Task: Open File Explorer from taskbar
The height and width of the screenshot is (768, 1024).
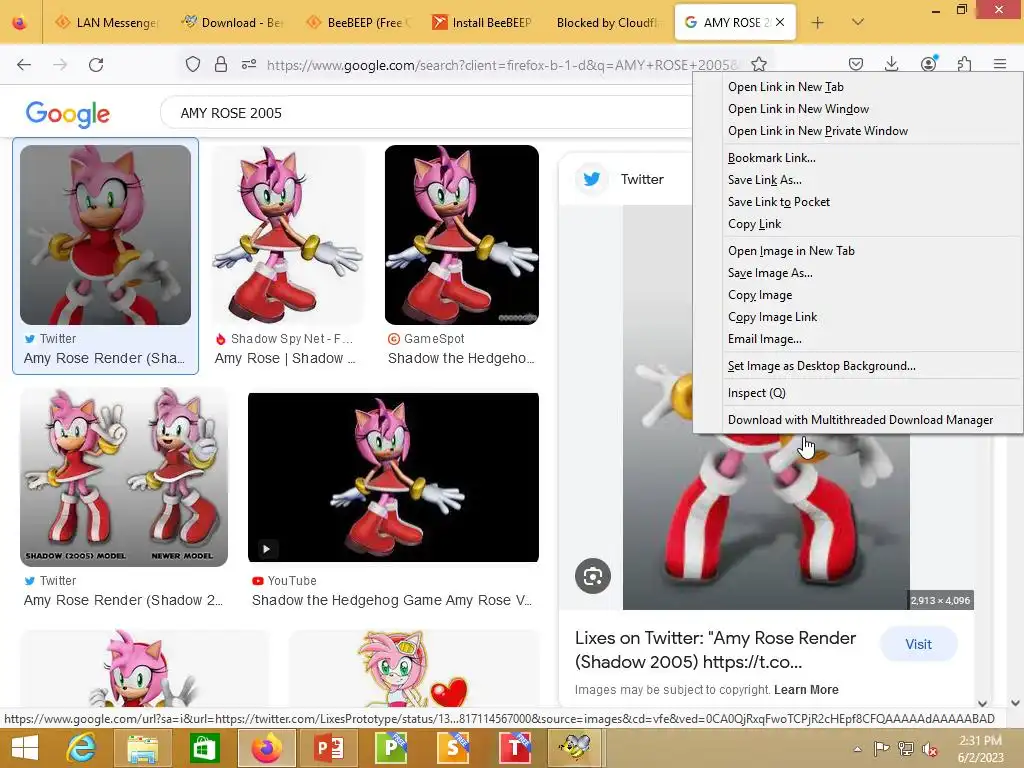Action: pyautogui.click(x=142, y=747)
